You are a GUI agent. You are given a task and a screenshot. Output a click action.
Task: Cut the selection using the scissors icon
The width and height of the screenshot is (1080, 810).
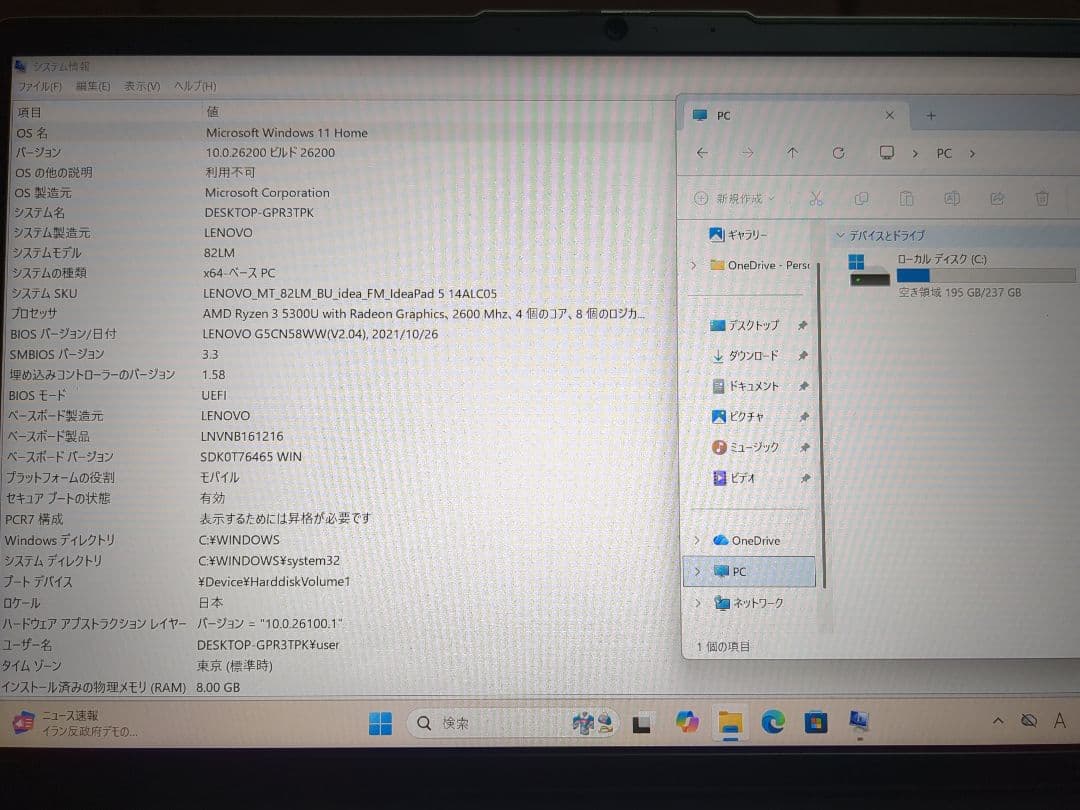pyautogui.click(x=816, y=198)
